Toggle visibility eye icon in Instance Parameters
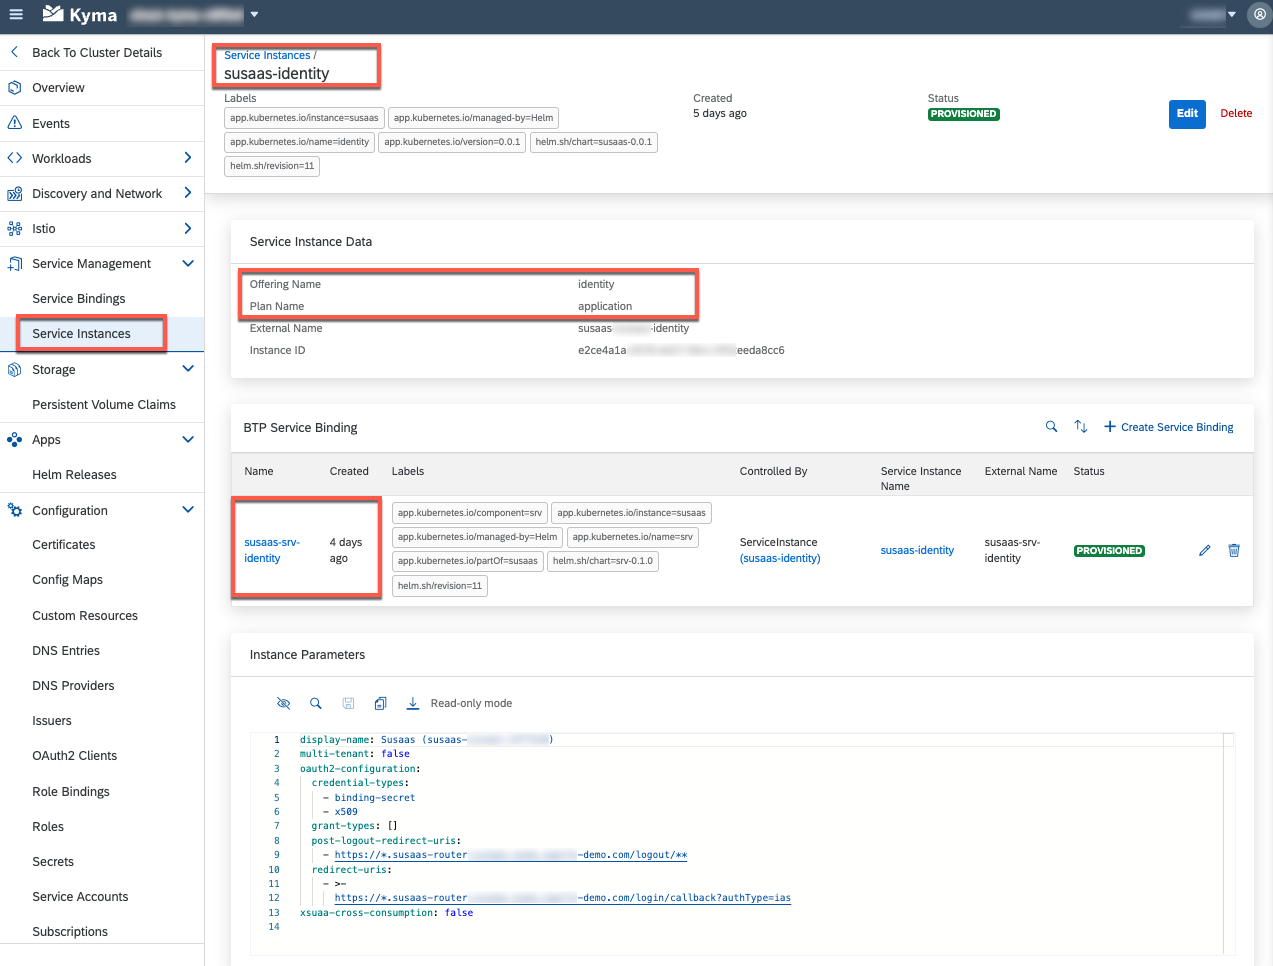Screen dimensions: 1273x966 [x=283, y=704]
